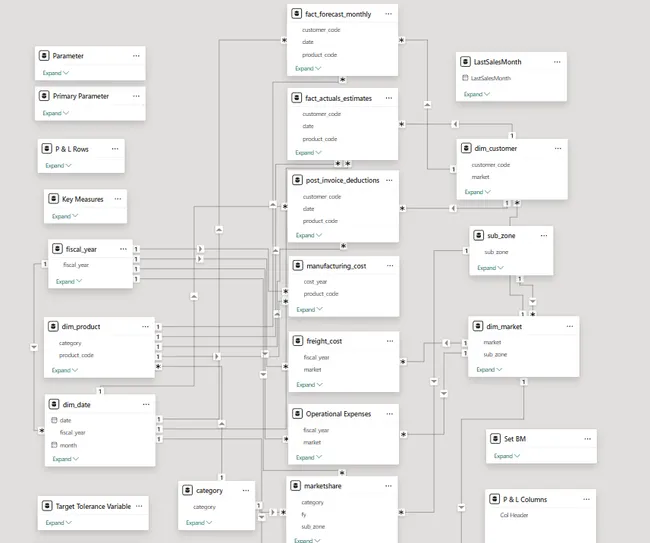This screenshot has height=543, width=650.
Task: Select market field in dim_customer
Action: click(x=480, y=177)
